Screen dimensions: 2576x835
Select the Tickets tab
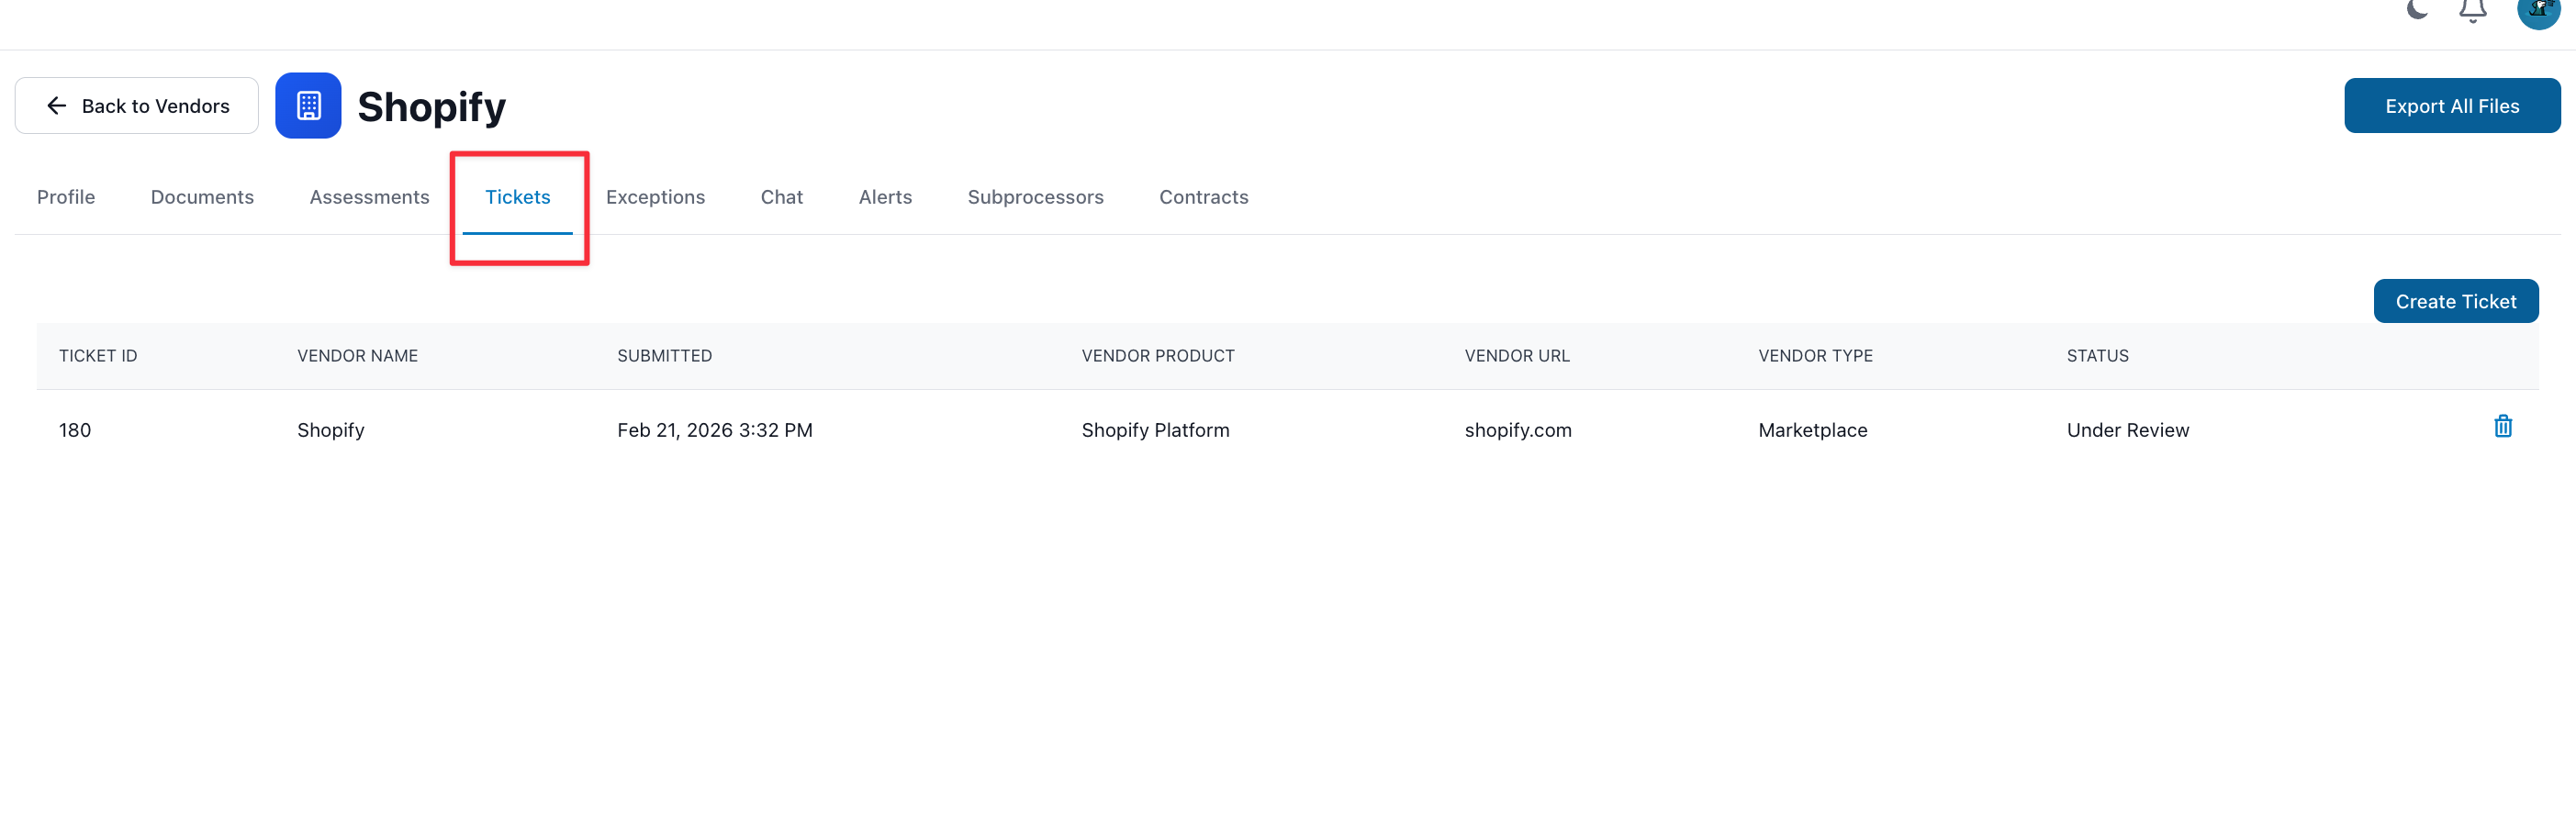518,197
